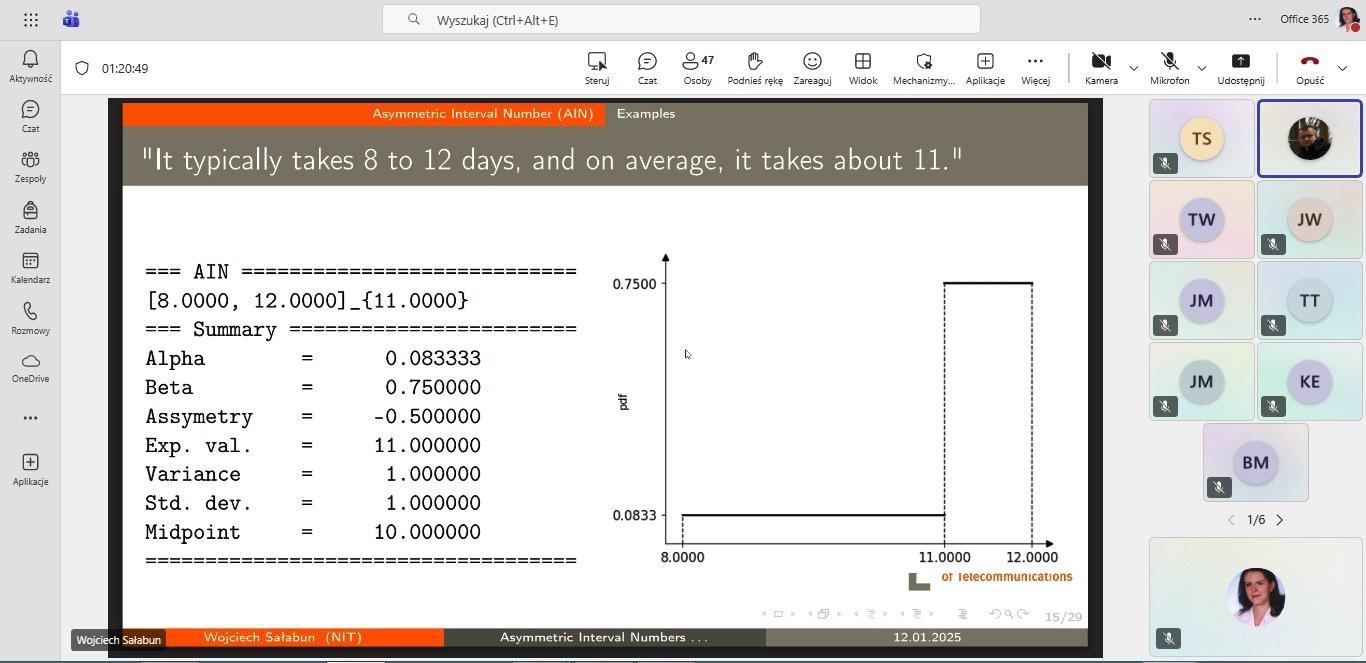This screenshot has height=663, width=1366.
Task: Open the Zareaguj reactions menu
Action: [812, 68]
